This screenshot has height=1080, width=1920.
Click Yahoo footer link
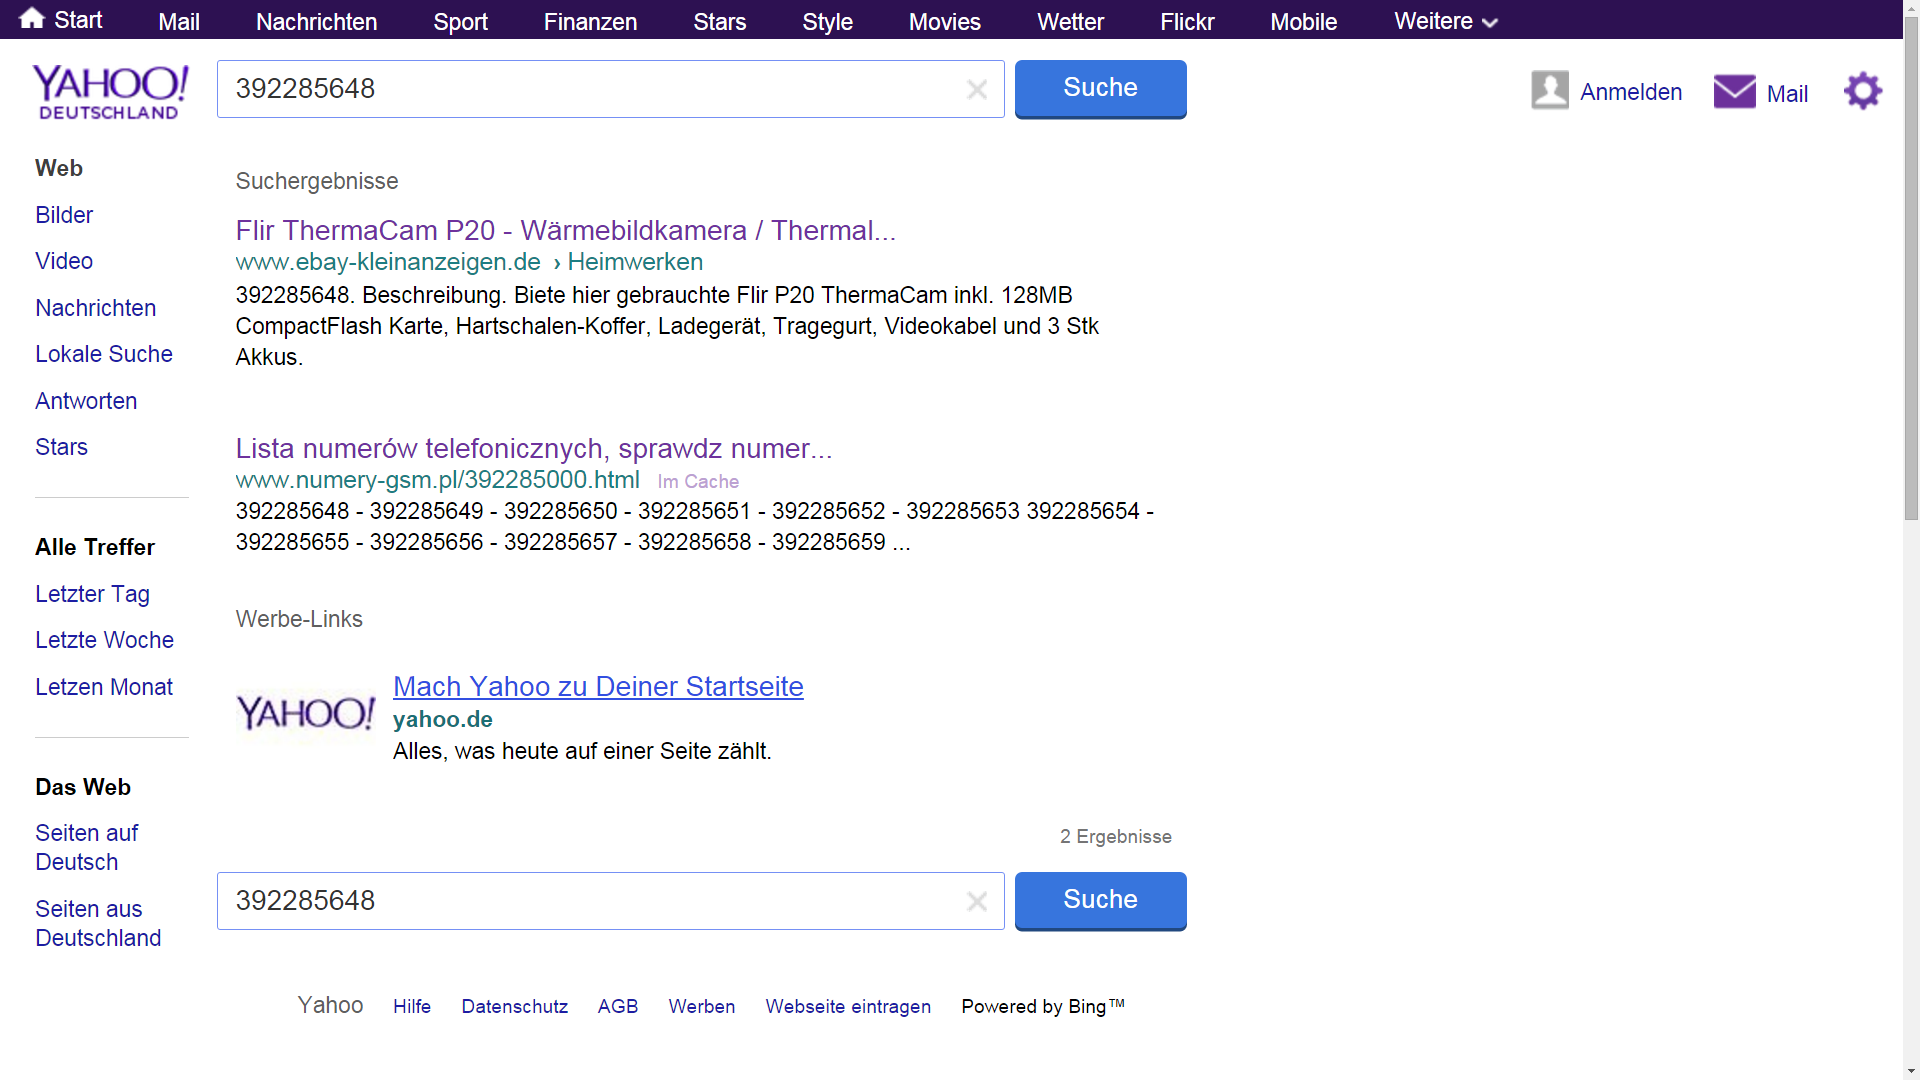point(330,1005)
